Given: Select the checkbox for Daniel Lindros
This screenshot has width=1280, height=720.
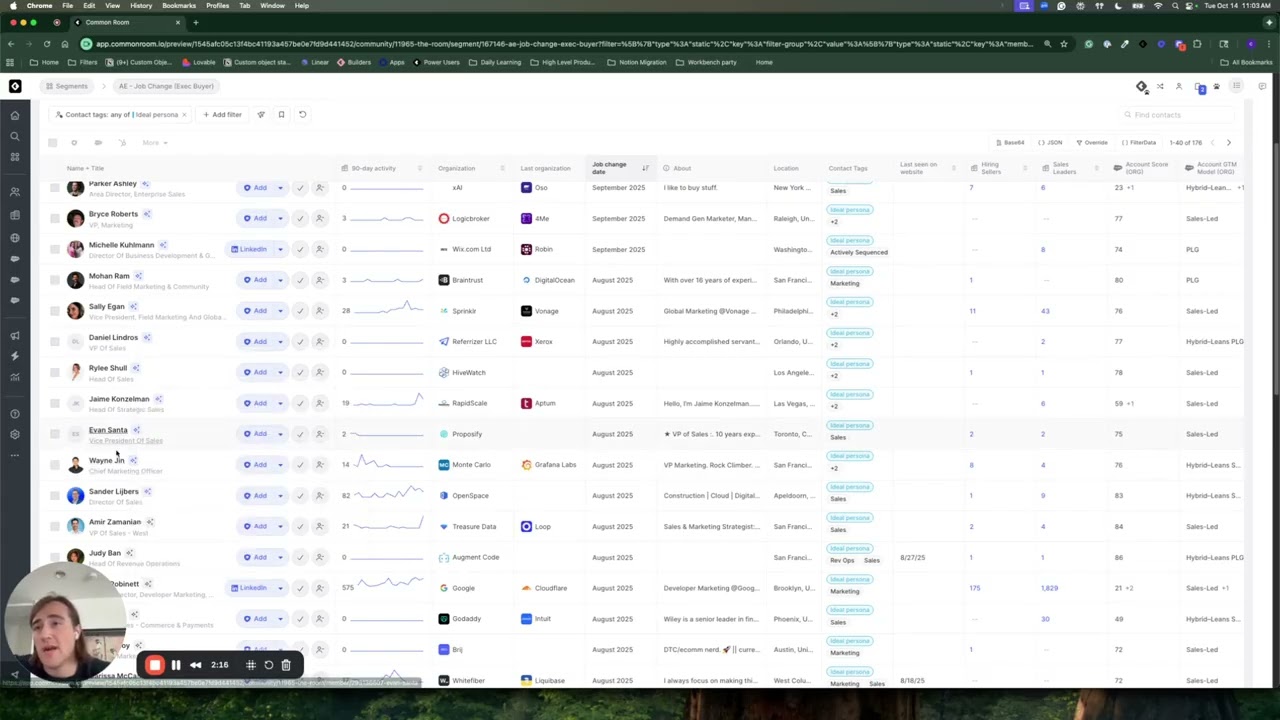Looking at the screenshot, I should point(55,342).
